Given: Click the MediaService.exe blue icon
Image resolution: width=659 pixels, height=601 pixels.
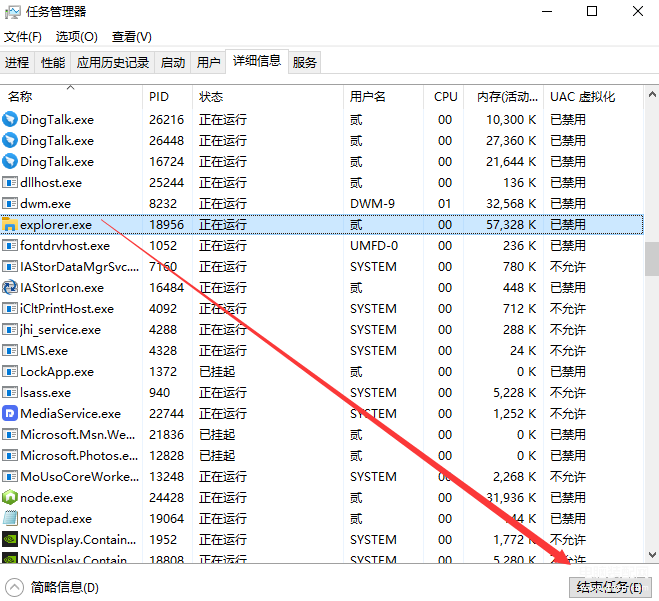Looking at the screenshot, I should point(10,414).
